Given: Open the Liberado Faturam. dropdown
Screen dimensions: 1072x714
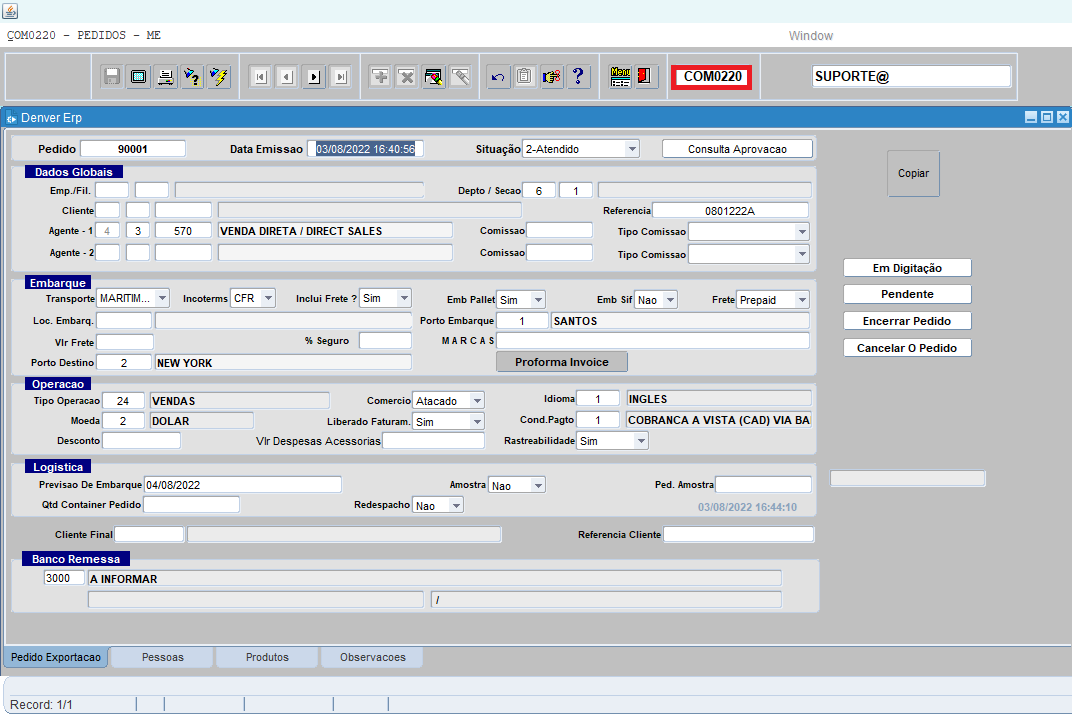Looking at the screenshot, I should click(477, 422).
